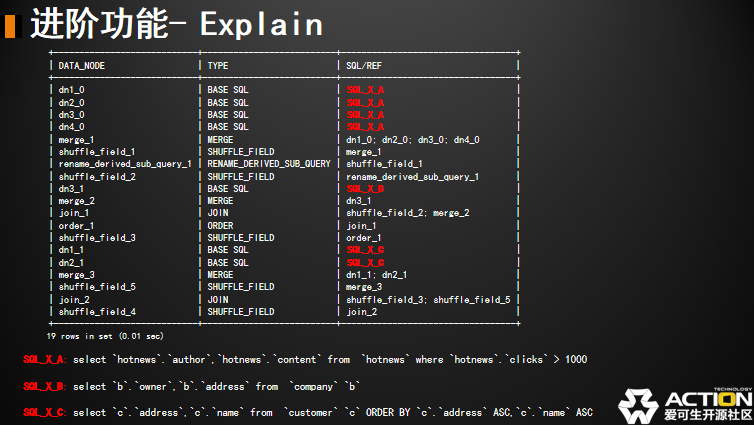
Task: Click the red SQL_X_B reference in table
Action: (x=365, y=188)
